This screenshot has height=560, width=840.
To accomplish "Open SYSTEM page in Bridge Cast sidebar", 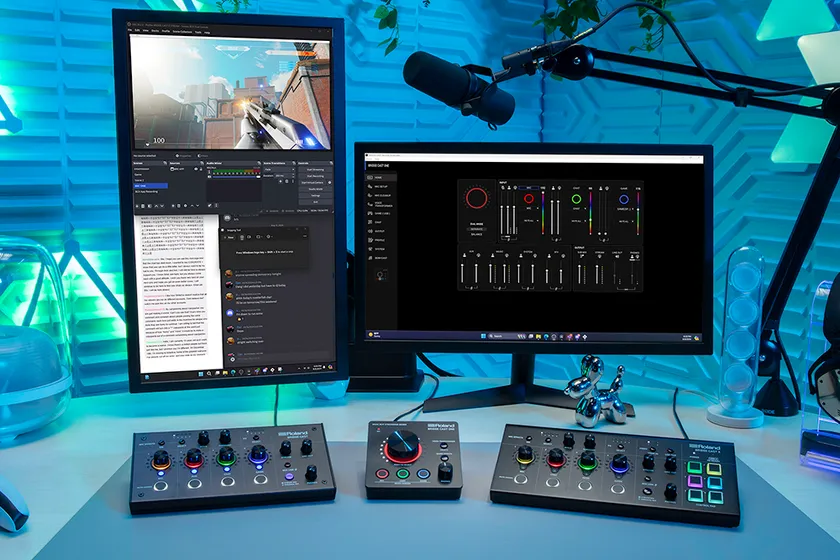I will (x=381, y=248).
